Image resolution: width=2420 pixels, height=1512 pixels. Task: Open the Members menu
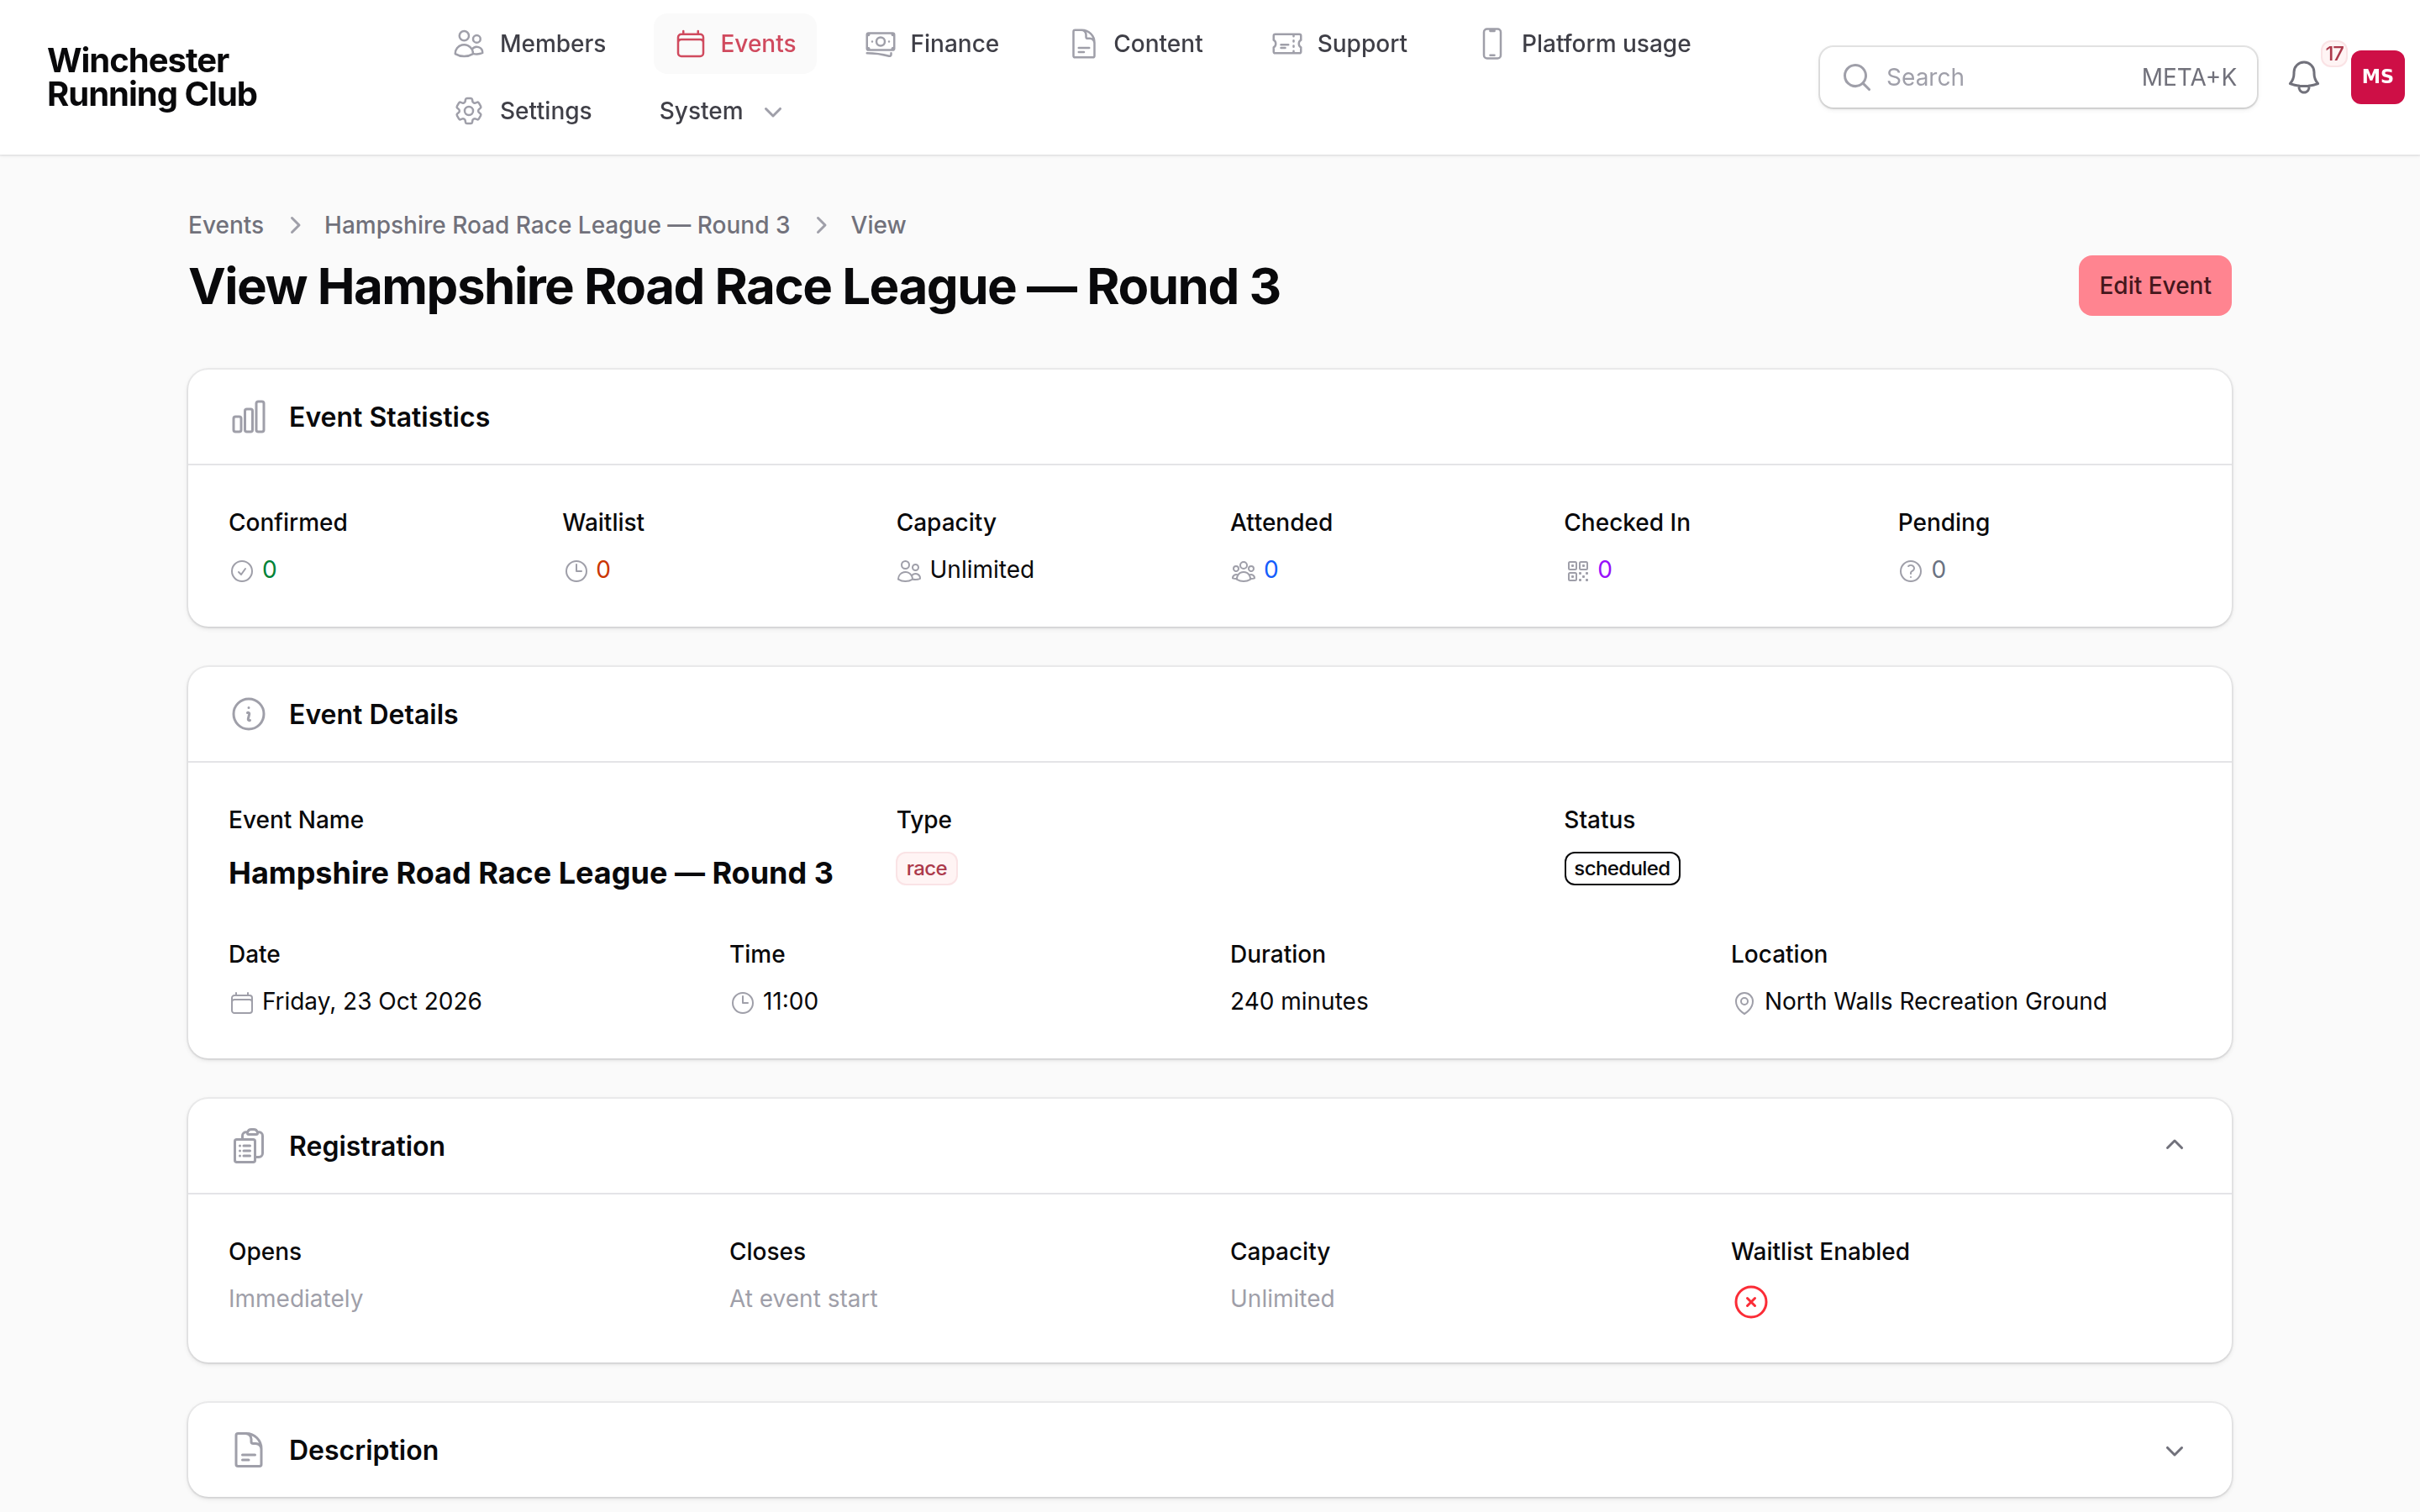pyautogui.click(x=530, y=44)
